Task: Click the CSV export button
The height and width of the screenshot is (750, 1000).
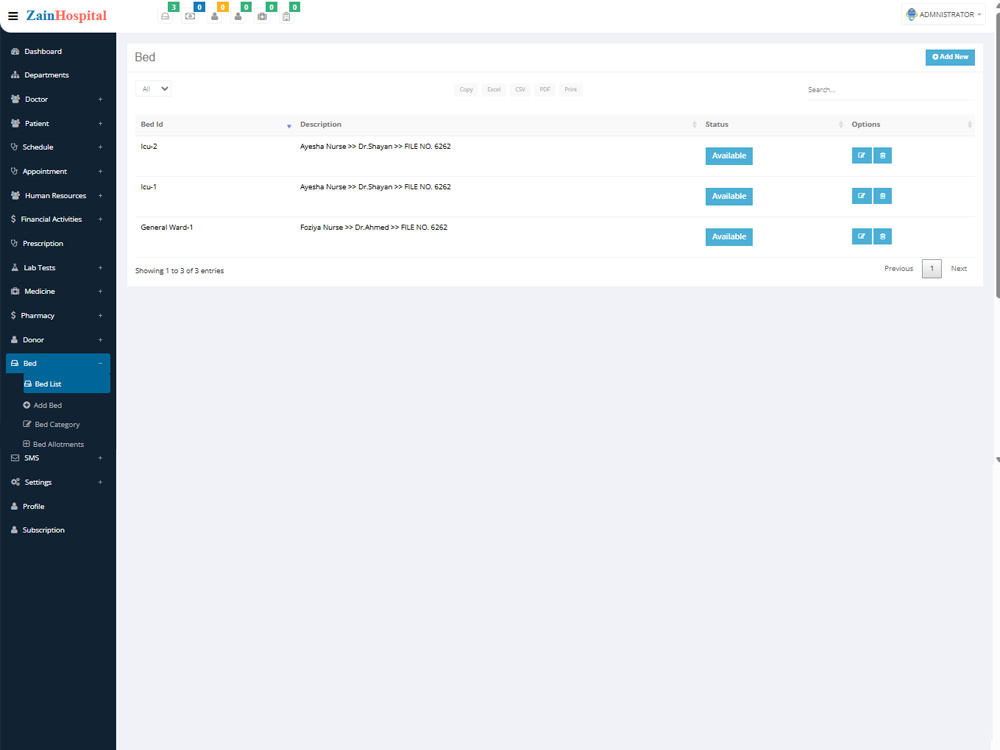Action: (520, 90)
